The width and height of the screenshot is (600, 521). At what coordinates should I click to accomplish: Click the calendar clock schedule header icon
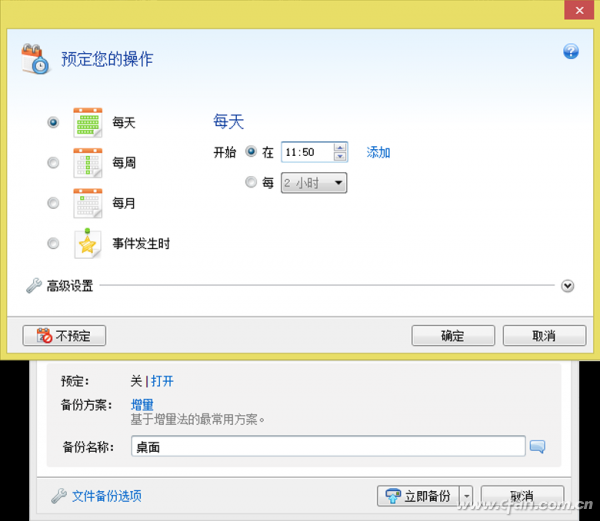(35, 59)
